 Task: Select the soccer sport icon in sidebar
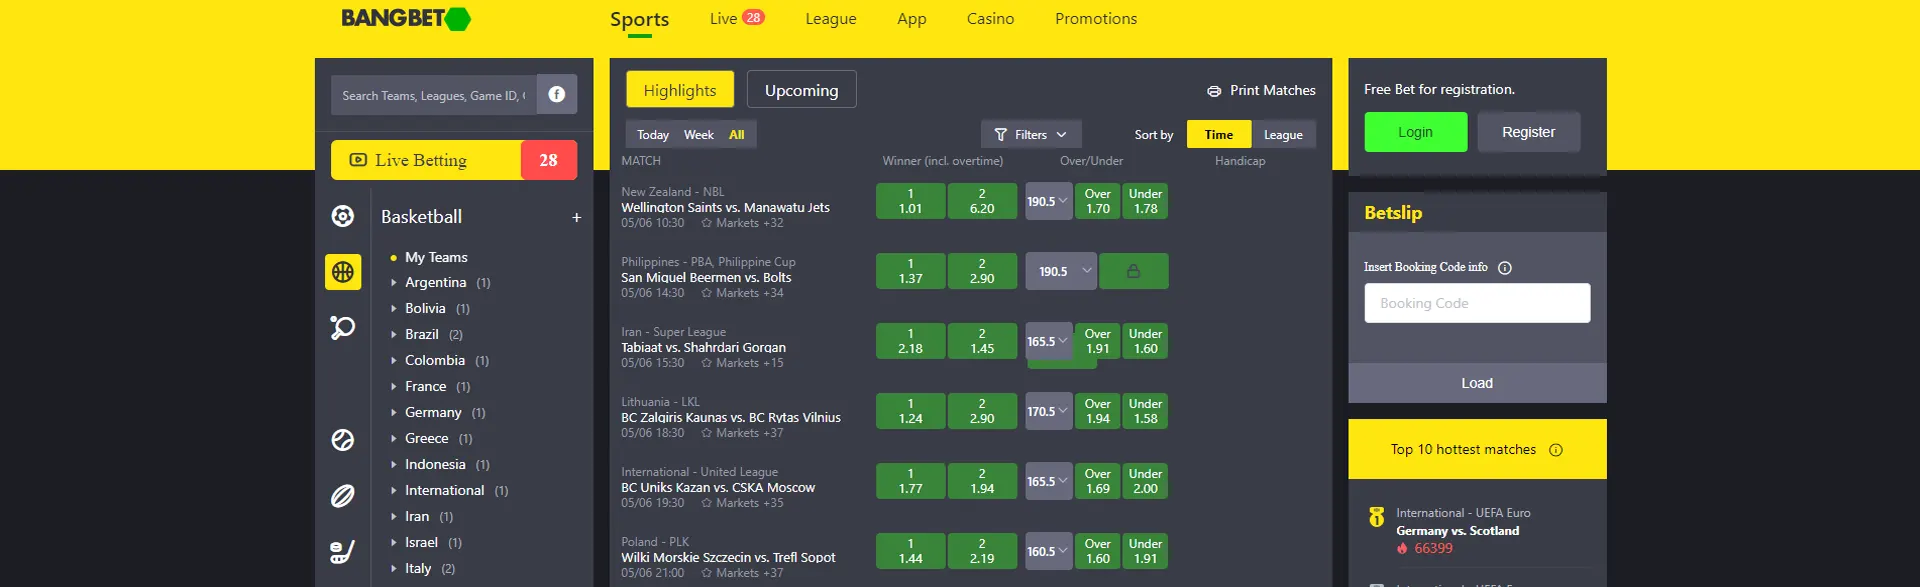(x=342, y=216)
